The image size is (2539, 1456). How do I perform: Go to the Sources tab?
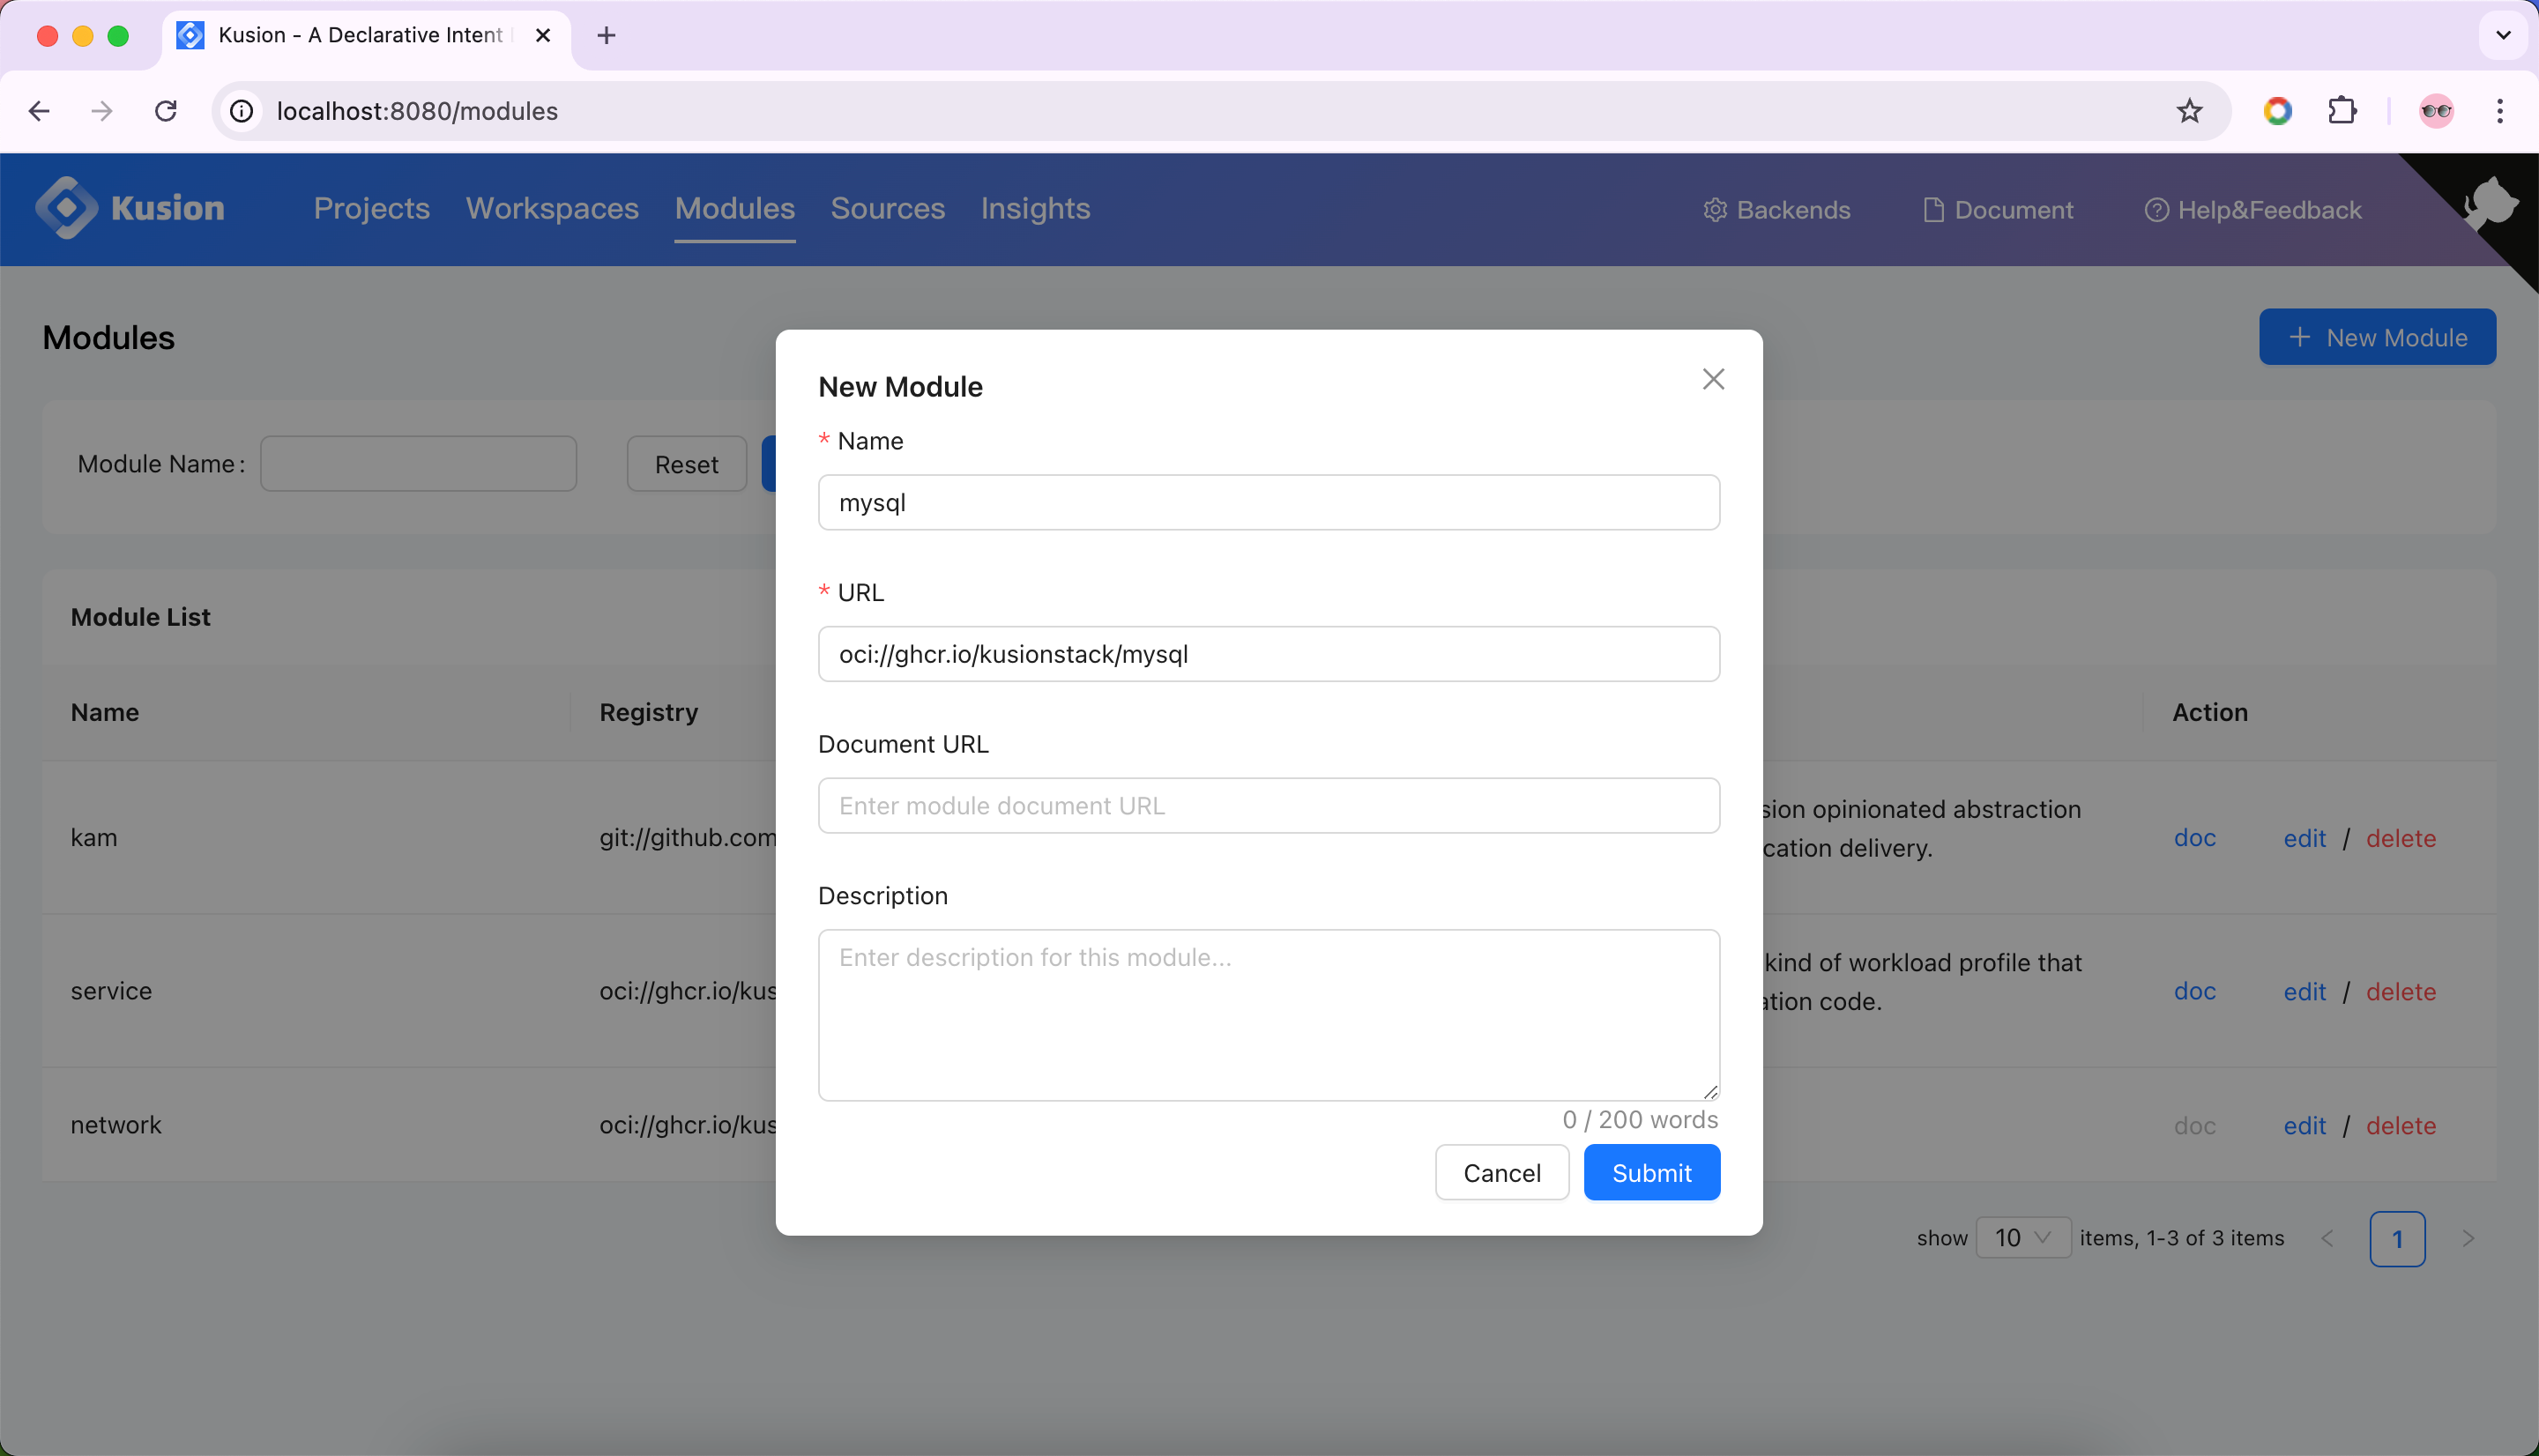[887, 208]
